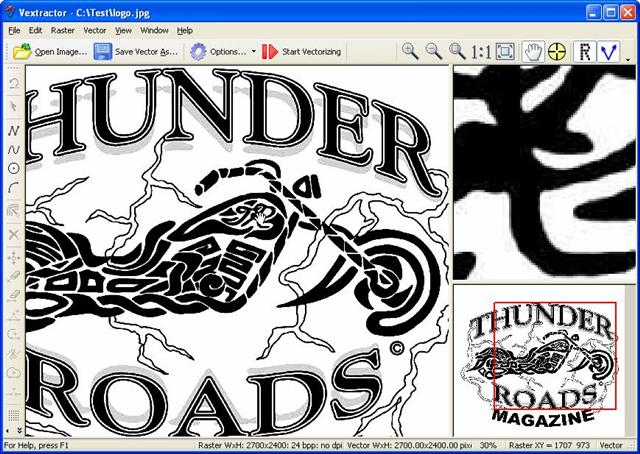Click 'Vector' mode indicator in status bar

(x=610, y=445)
